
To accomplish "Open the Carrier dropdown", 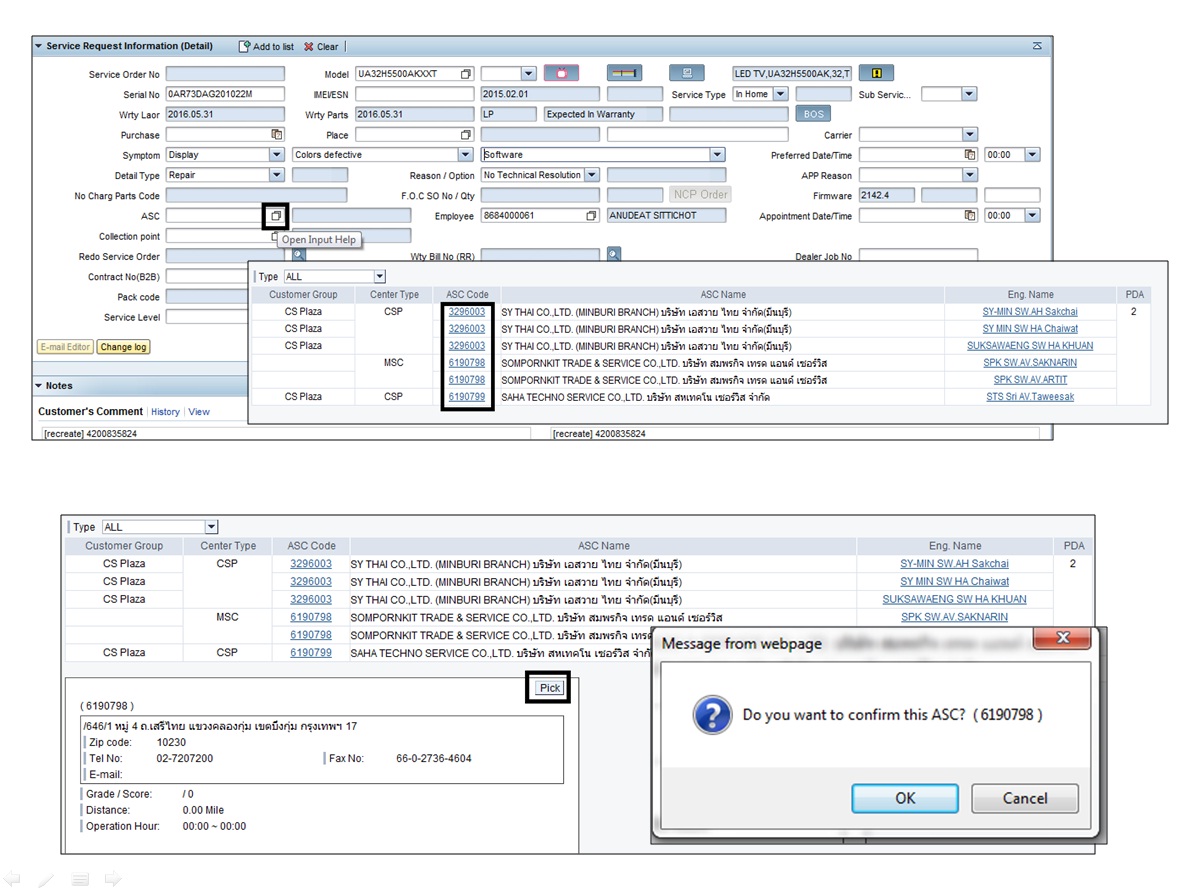I will point(969,134).
